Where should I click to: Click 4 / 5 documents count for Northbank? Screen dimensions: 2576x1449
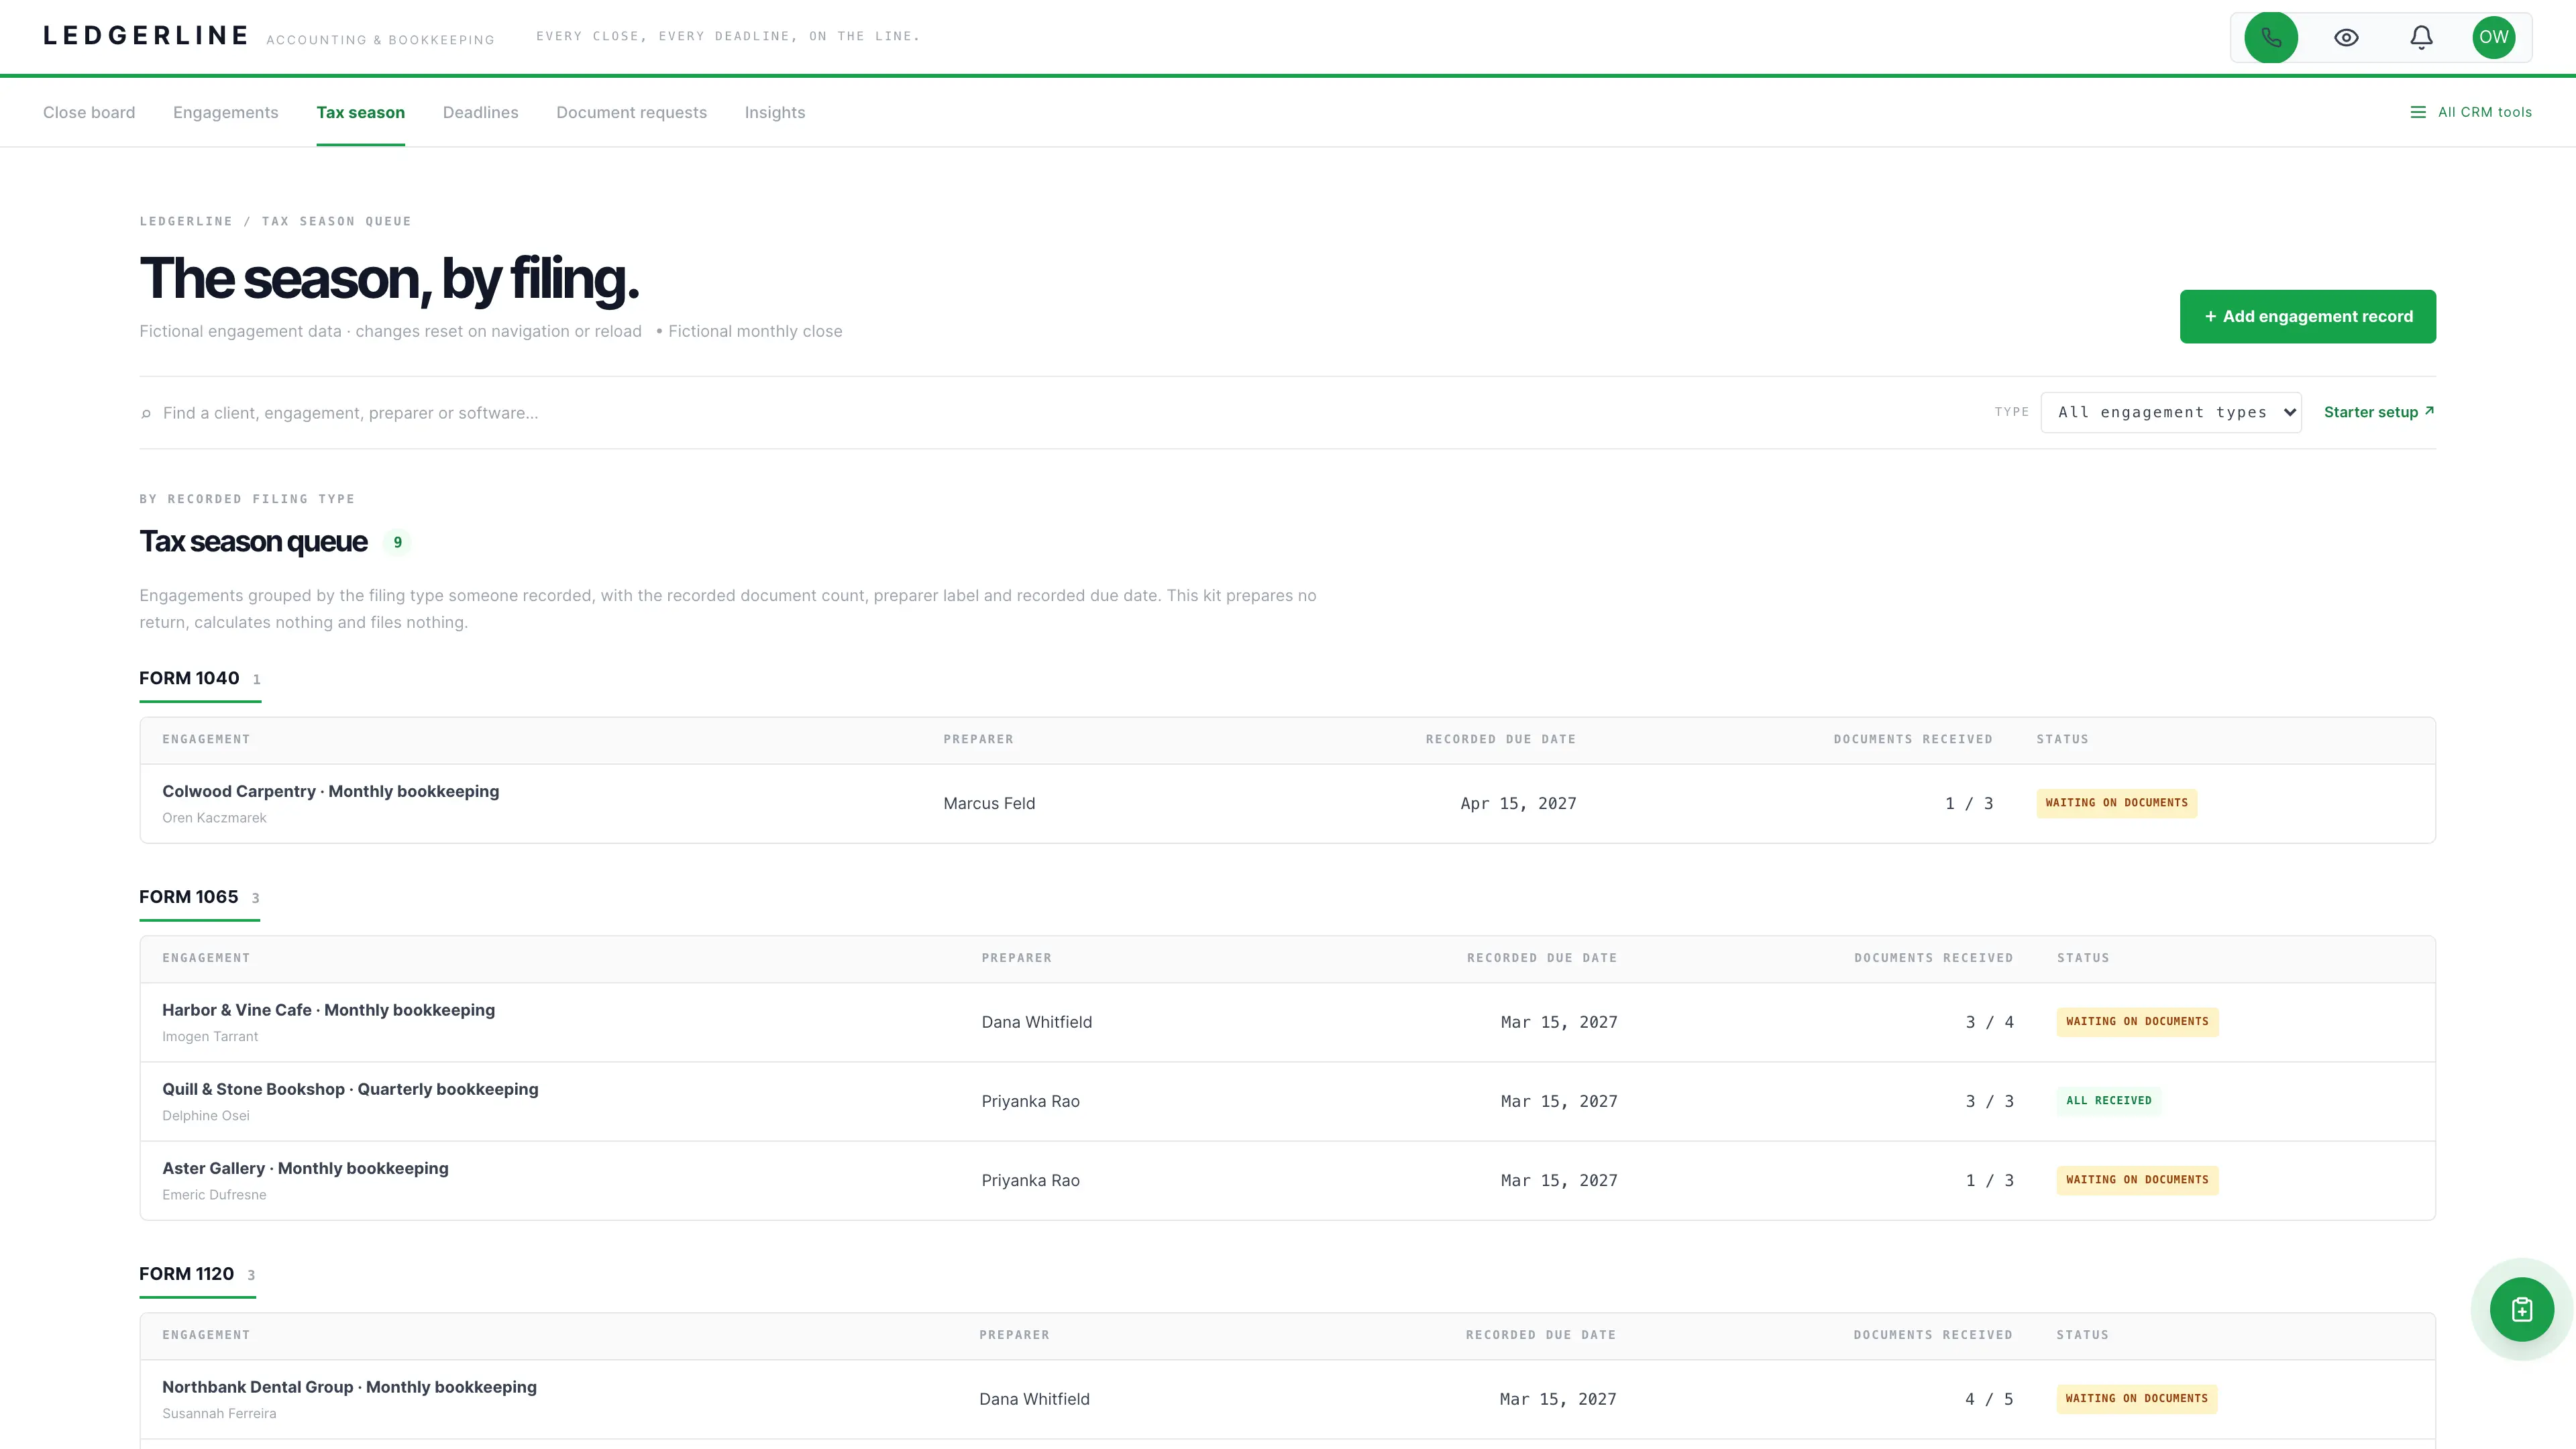[x=1989, y=1399]
